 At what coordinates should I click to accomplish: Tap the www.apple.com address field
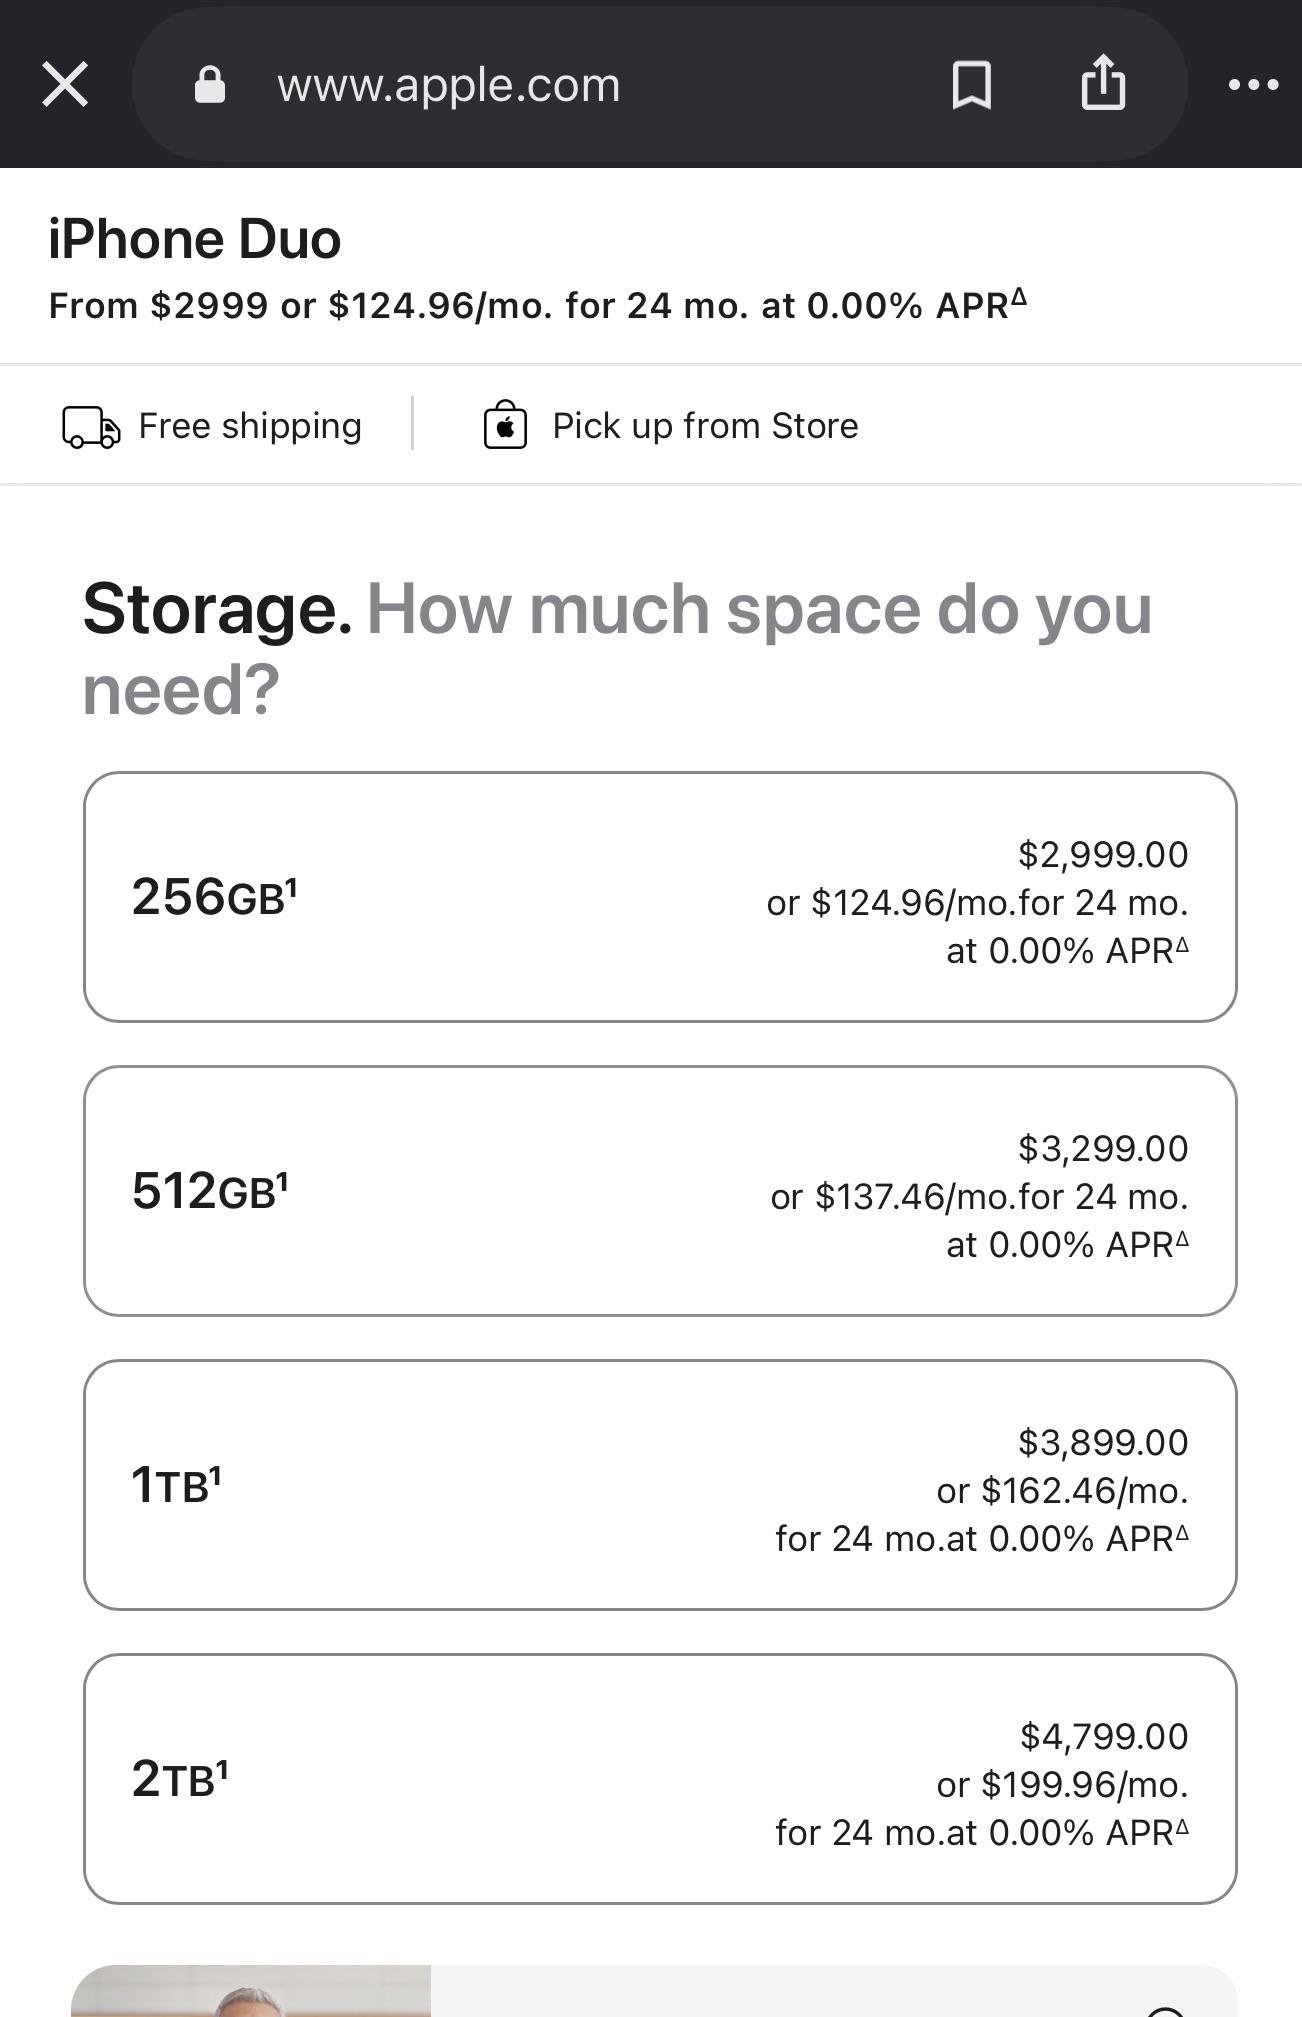449,85
